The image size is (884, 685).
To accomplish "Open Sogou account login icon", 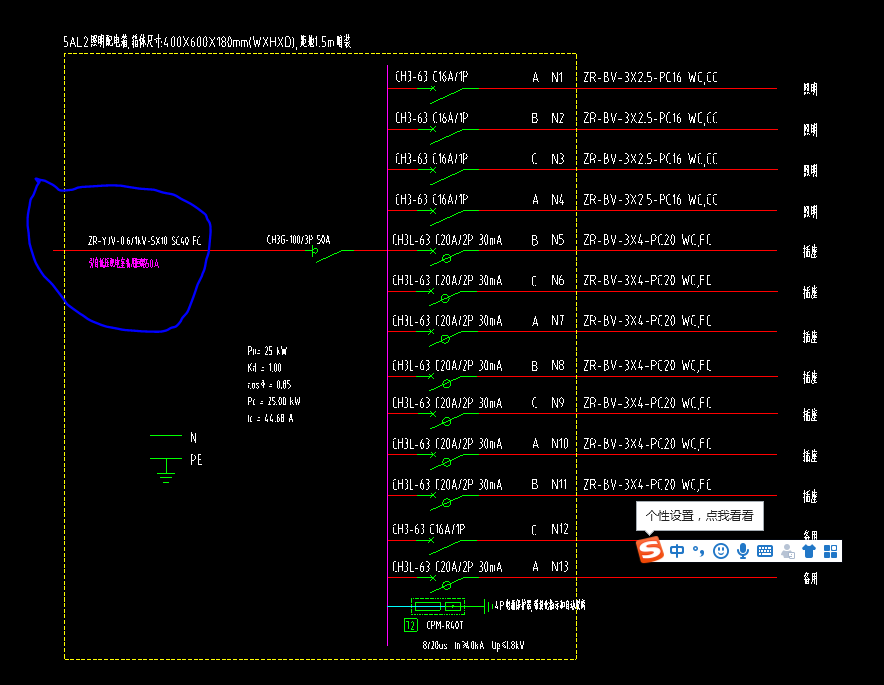I will 788,551.
